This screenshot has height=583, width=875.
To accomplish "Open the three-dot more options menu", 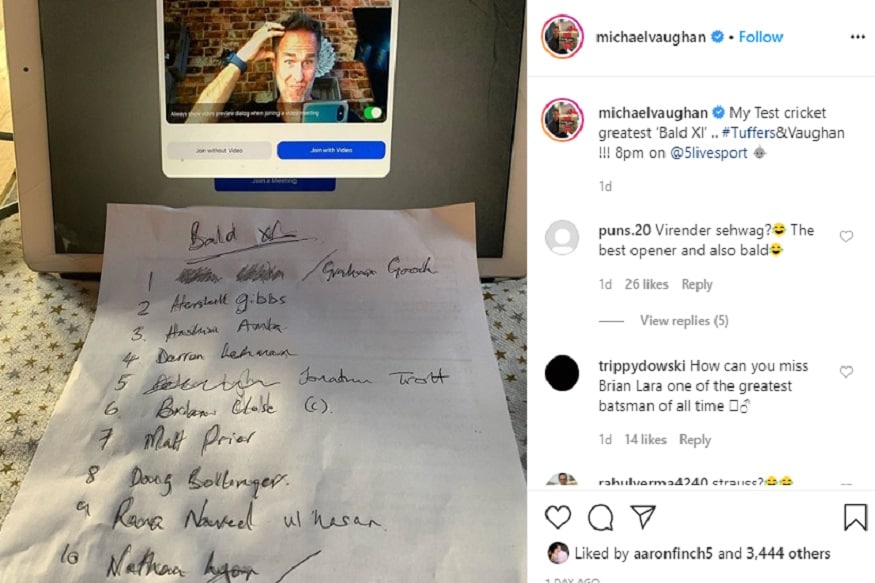I will tap(857, 37).
